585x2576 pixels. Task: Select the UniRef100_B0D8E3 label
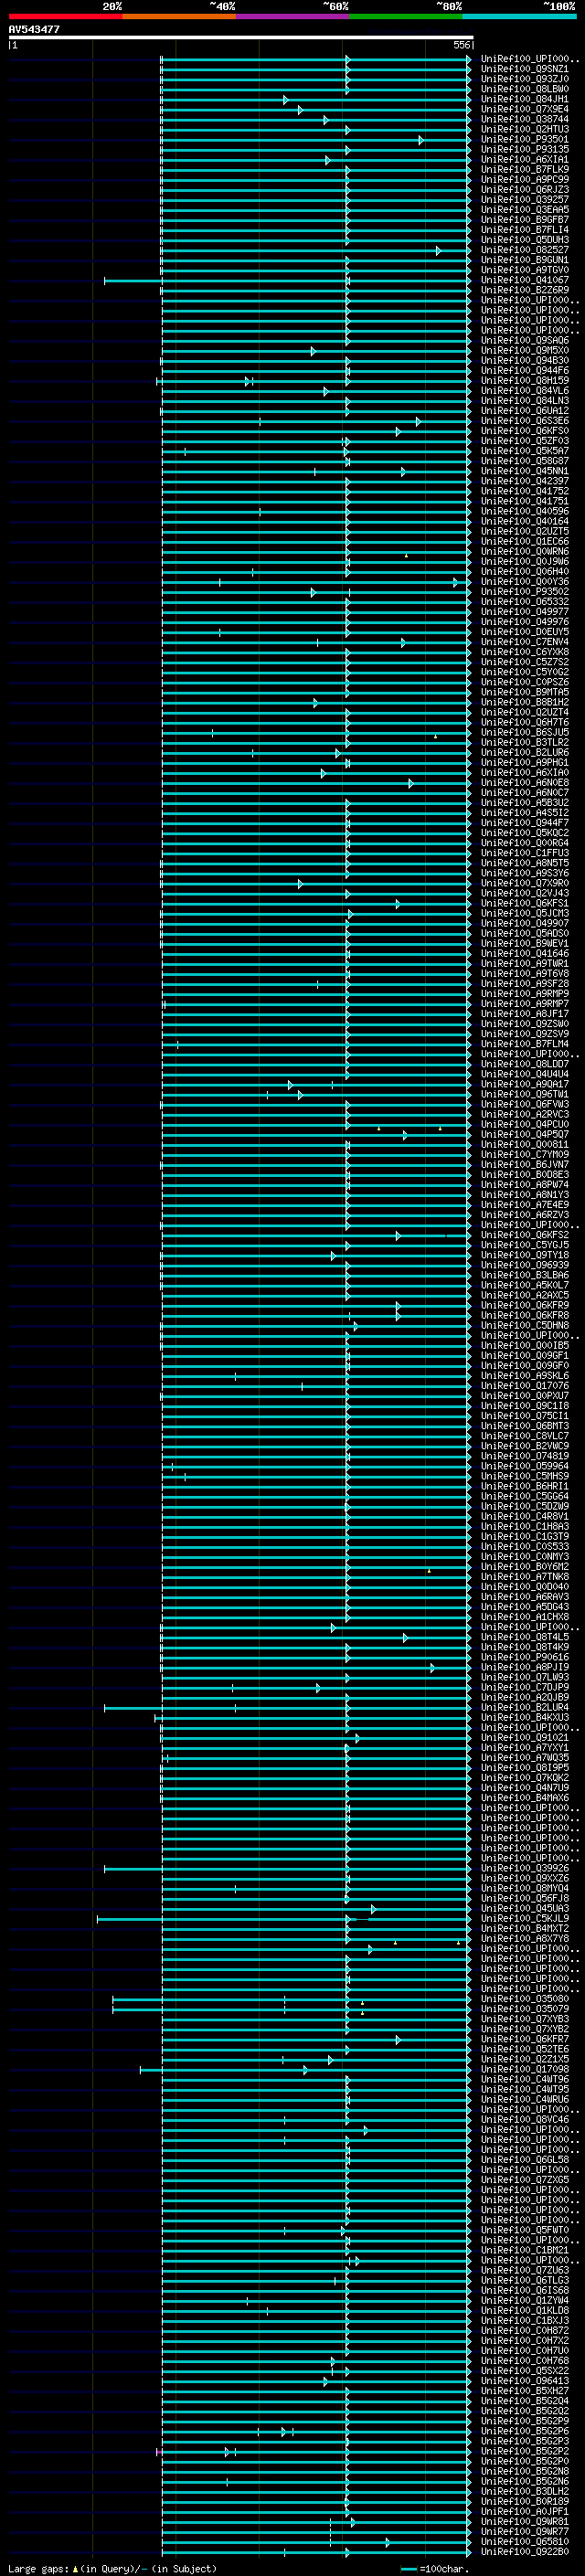525,1174
